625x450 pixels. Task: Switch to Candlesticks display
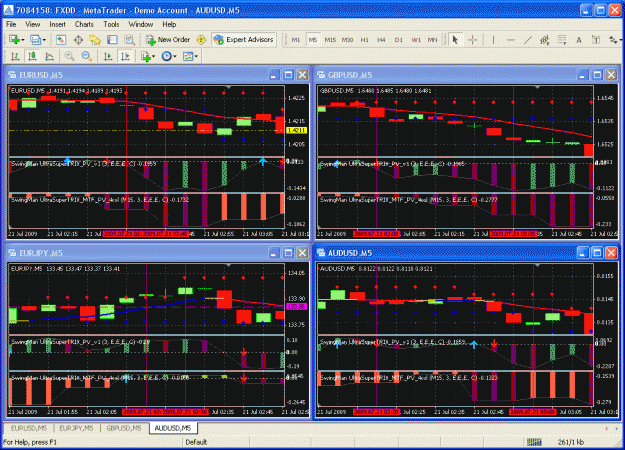tap(32, 57)
